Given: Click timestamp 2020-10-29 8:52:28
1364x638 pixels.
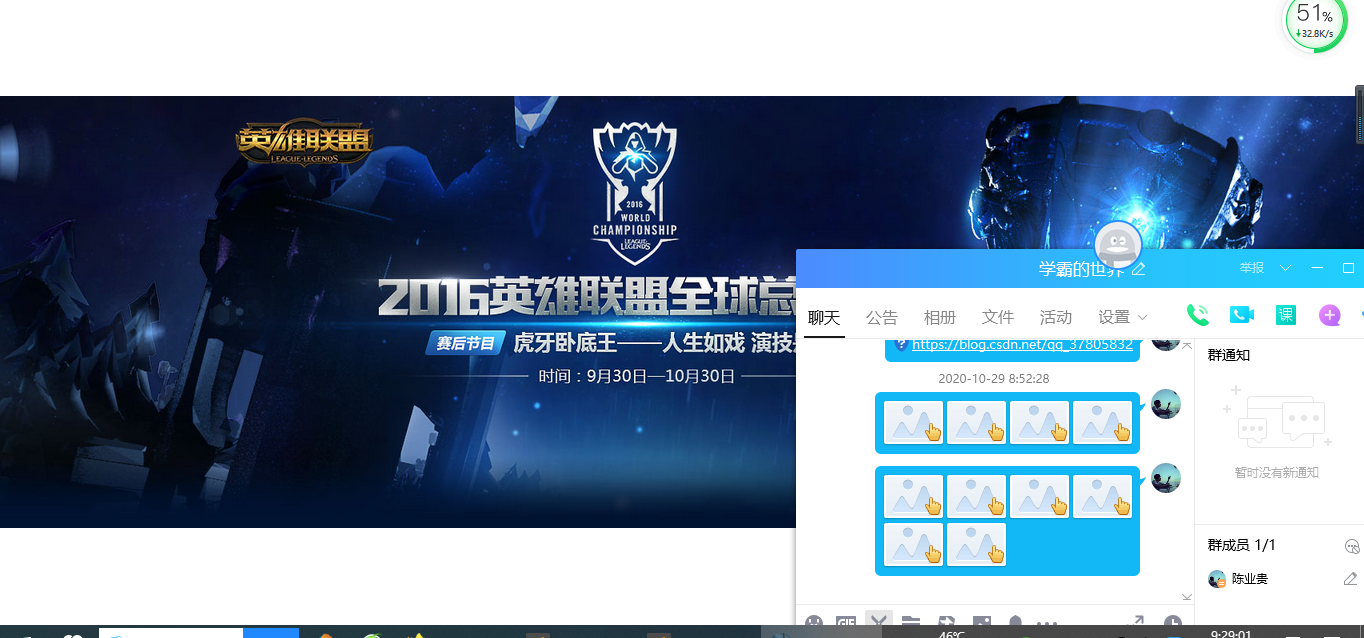Looking at the screenshot, I should point(994,379).
